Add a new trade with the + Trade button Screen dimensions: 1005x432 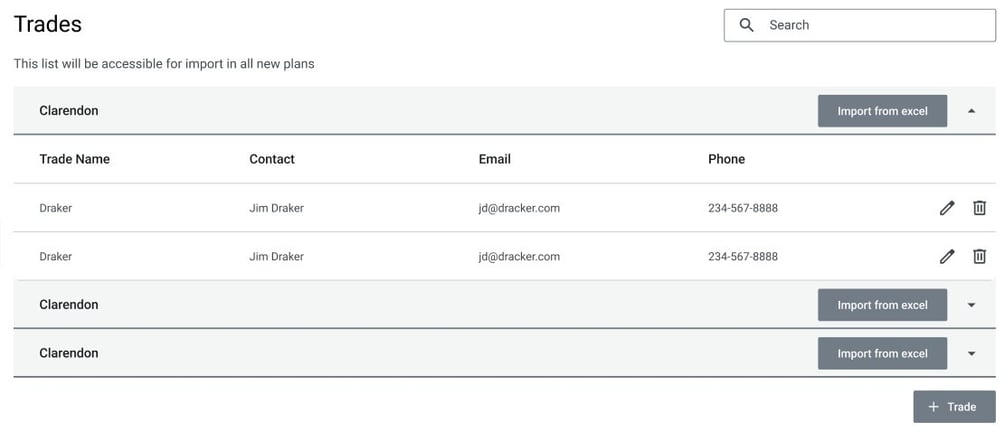(x=954, y=406)
